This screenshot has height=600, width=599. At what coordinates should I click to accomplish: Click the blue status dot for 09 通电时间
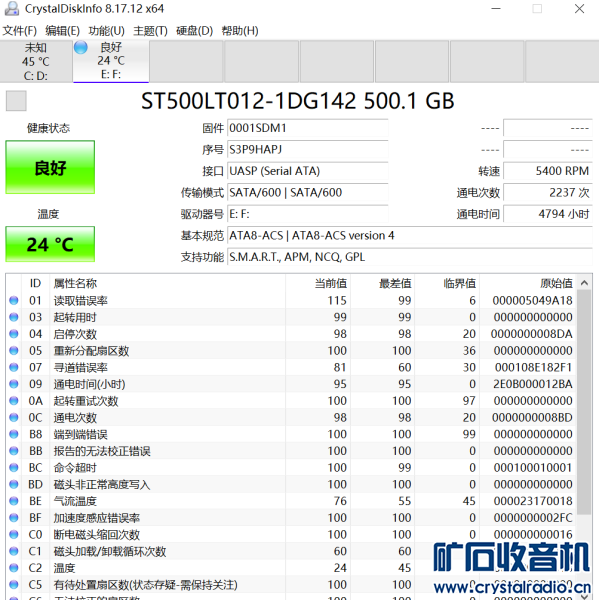[x=14, y=384]
